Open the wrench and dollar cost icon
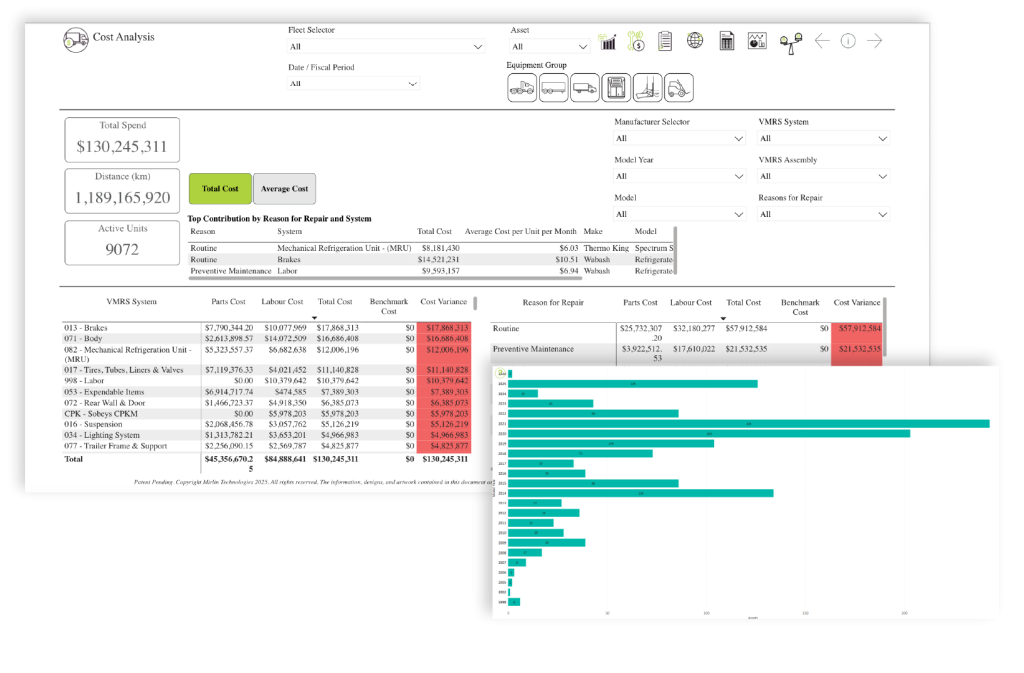This screenshot has width=1024, height=673. [x=636, y=41]
